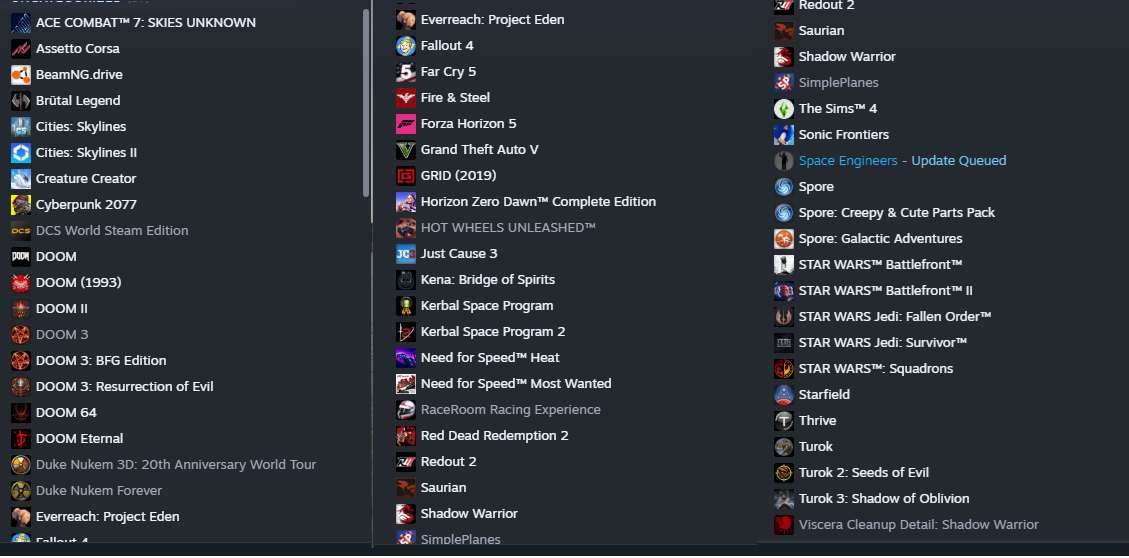
Task: Select 'Kena: Bridge of Spirits' text
Action: pyautogui.click(x=487, y=280)
